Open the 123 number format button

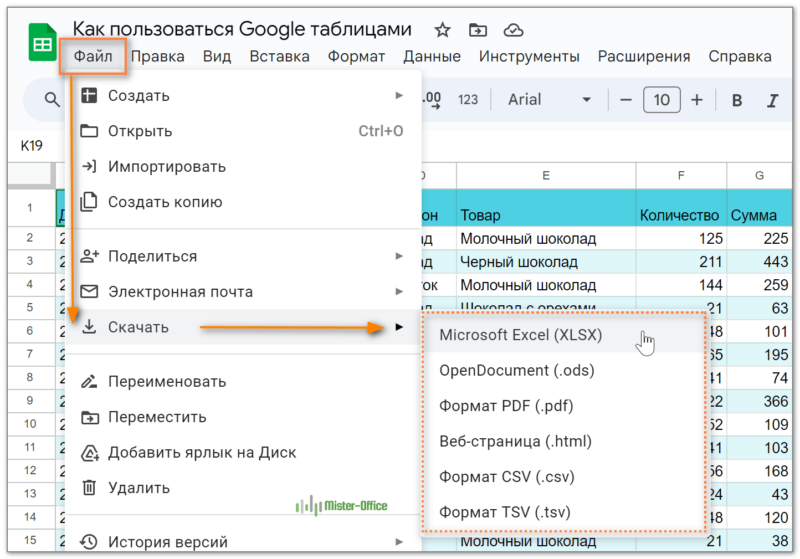point(468,99)
